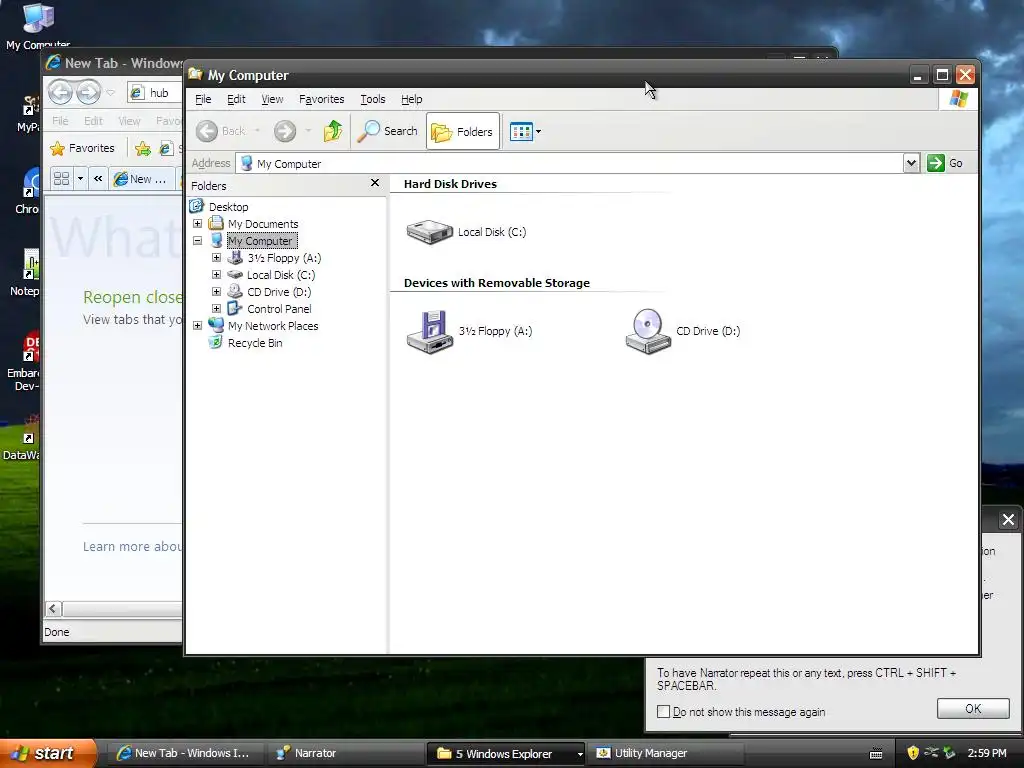1024x768 pixels.
Task: Close the dialog behind My Computer
Action: 1008,520
